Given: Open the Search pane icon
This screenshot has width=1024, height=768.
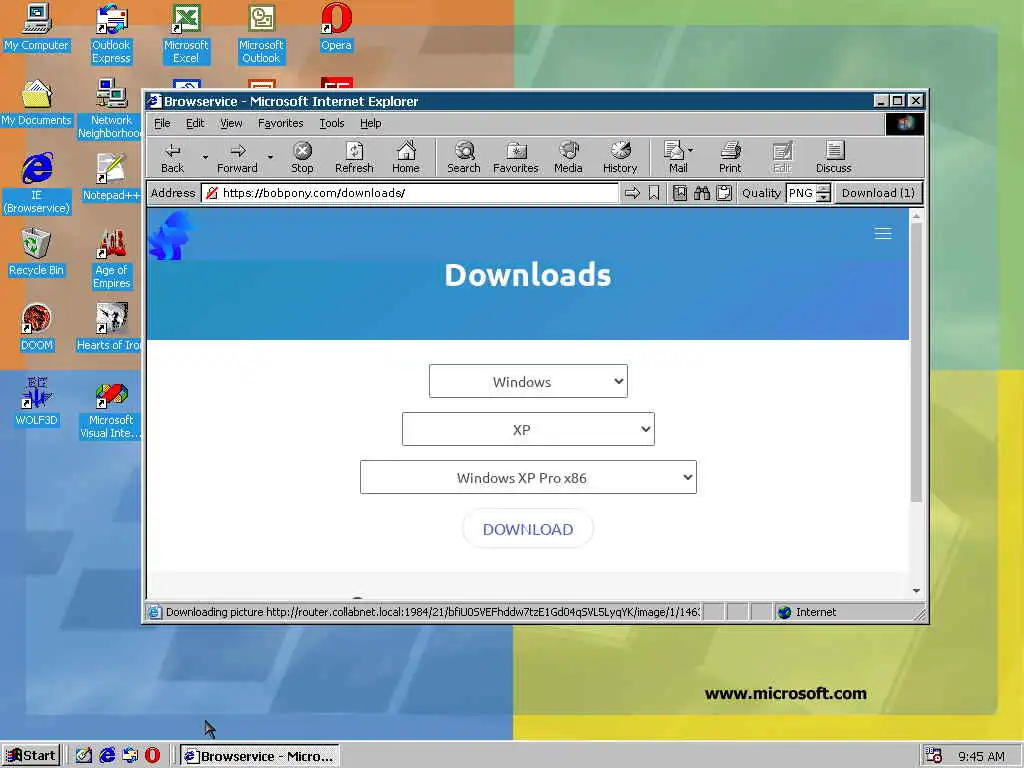Looking at the screenshot, I should (x=464, y=158).
